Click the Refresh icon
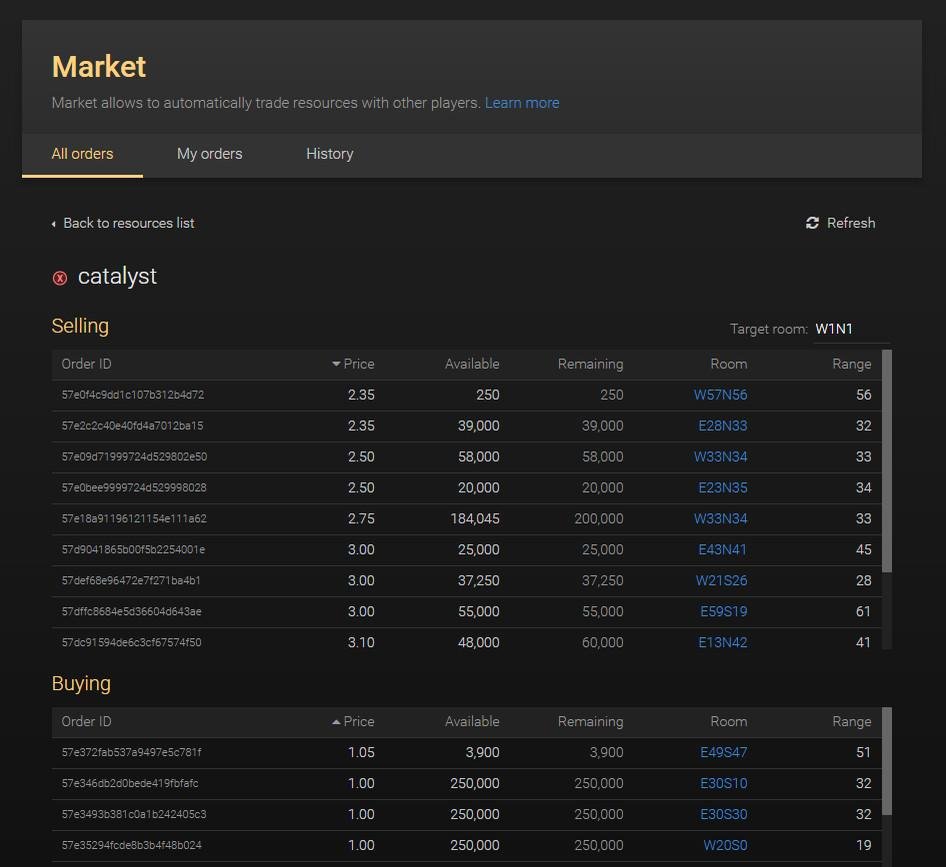This screenshot has height=867, width=946. click(812, 223)
